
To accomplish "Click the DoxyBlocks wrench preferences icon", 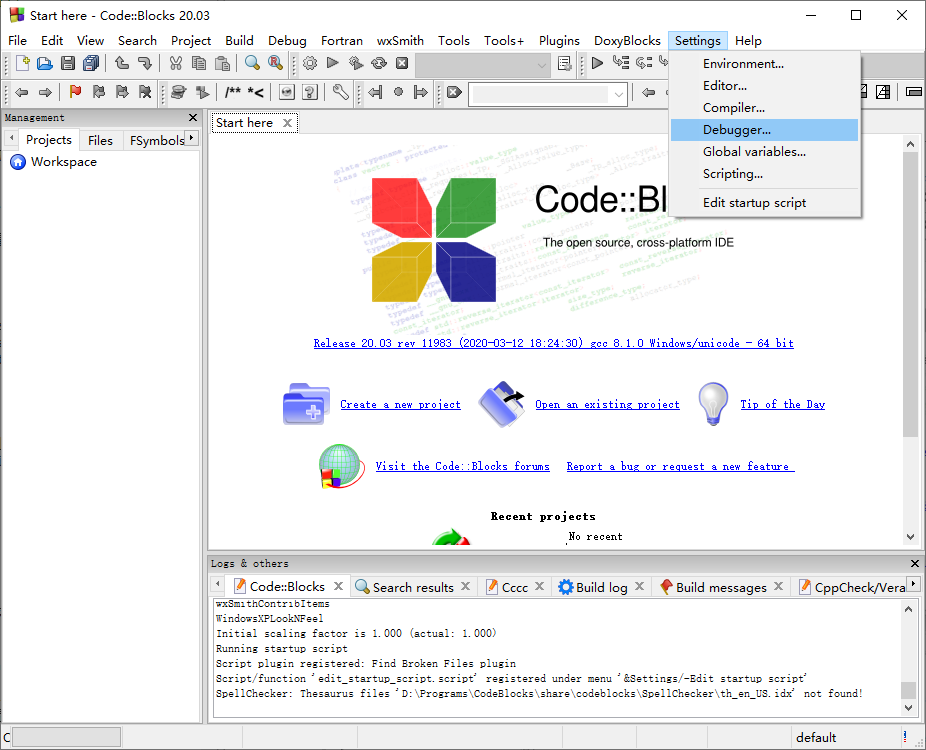I will (340, 92).
